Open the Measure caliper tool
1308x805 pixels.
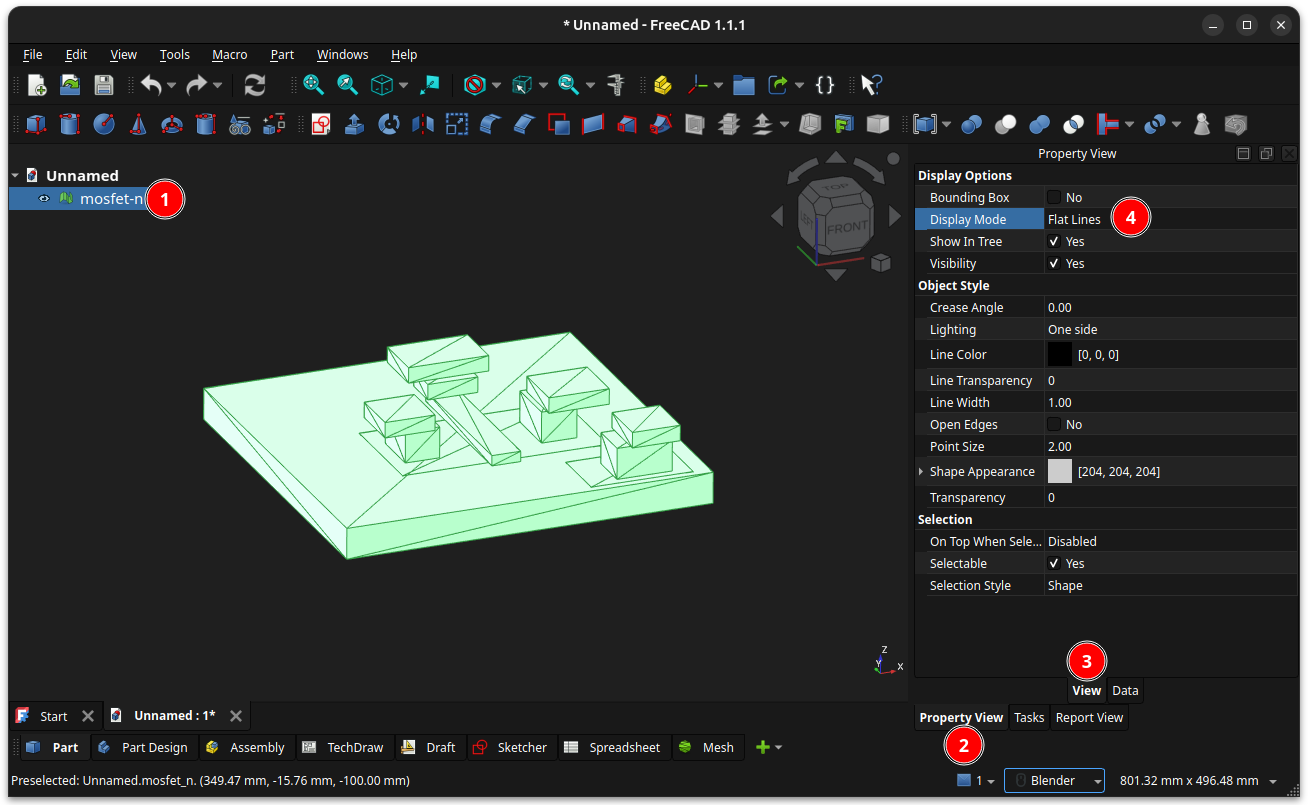[x=616, y=85]
